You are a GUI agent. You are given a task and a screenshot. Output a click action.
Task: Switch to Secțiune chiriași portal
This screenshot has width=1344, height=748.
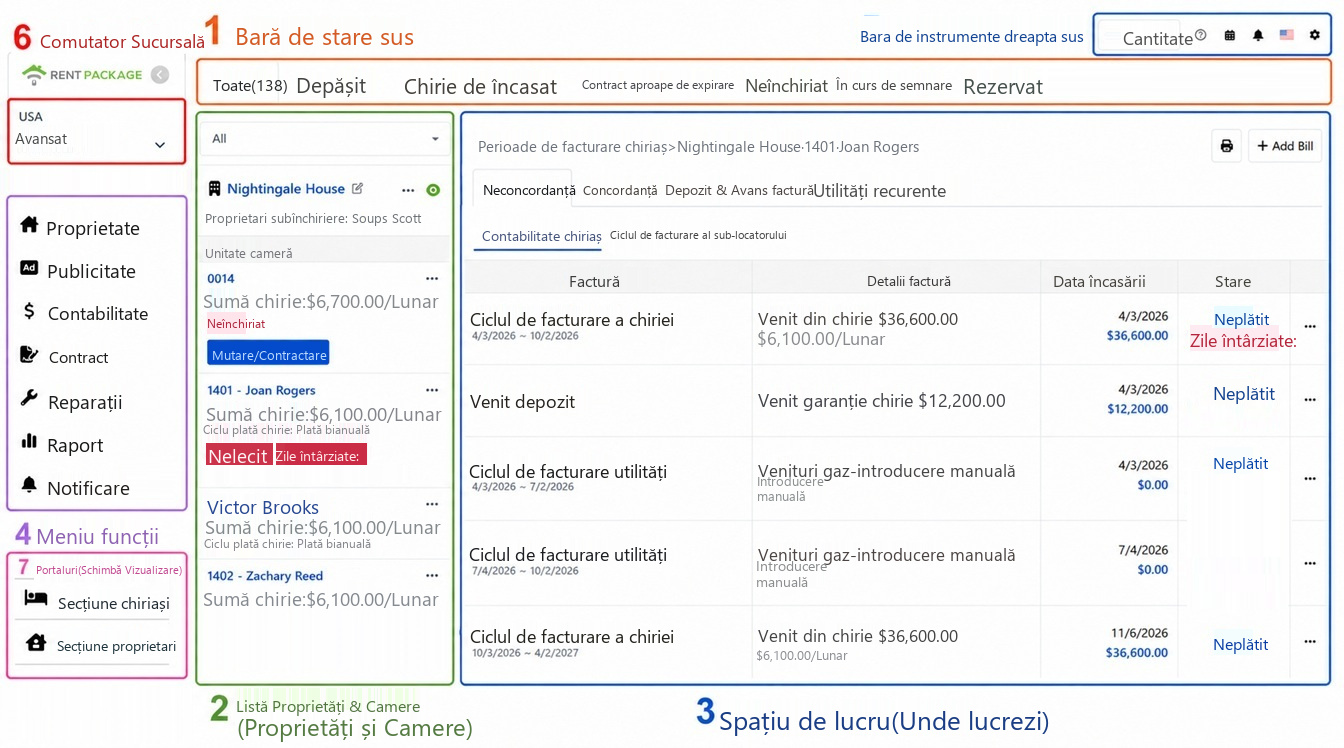(x=97, y=602)
